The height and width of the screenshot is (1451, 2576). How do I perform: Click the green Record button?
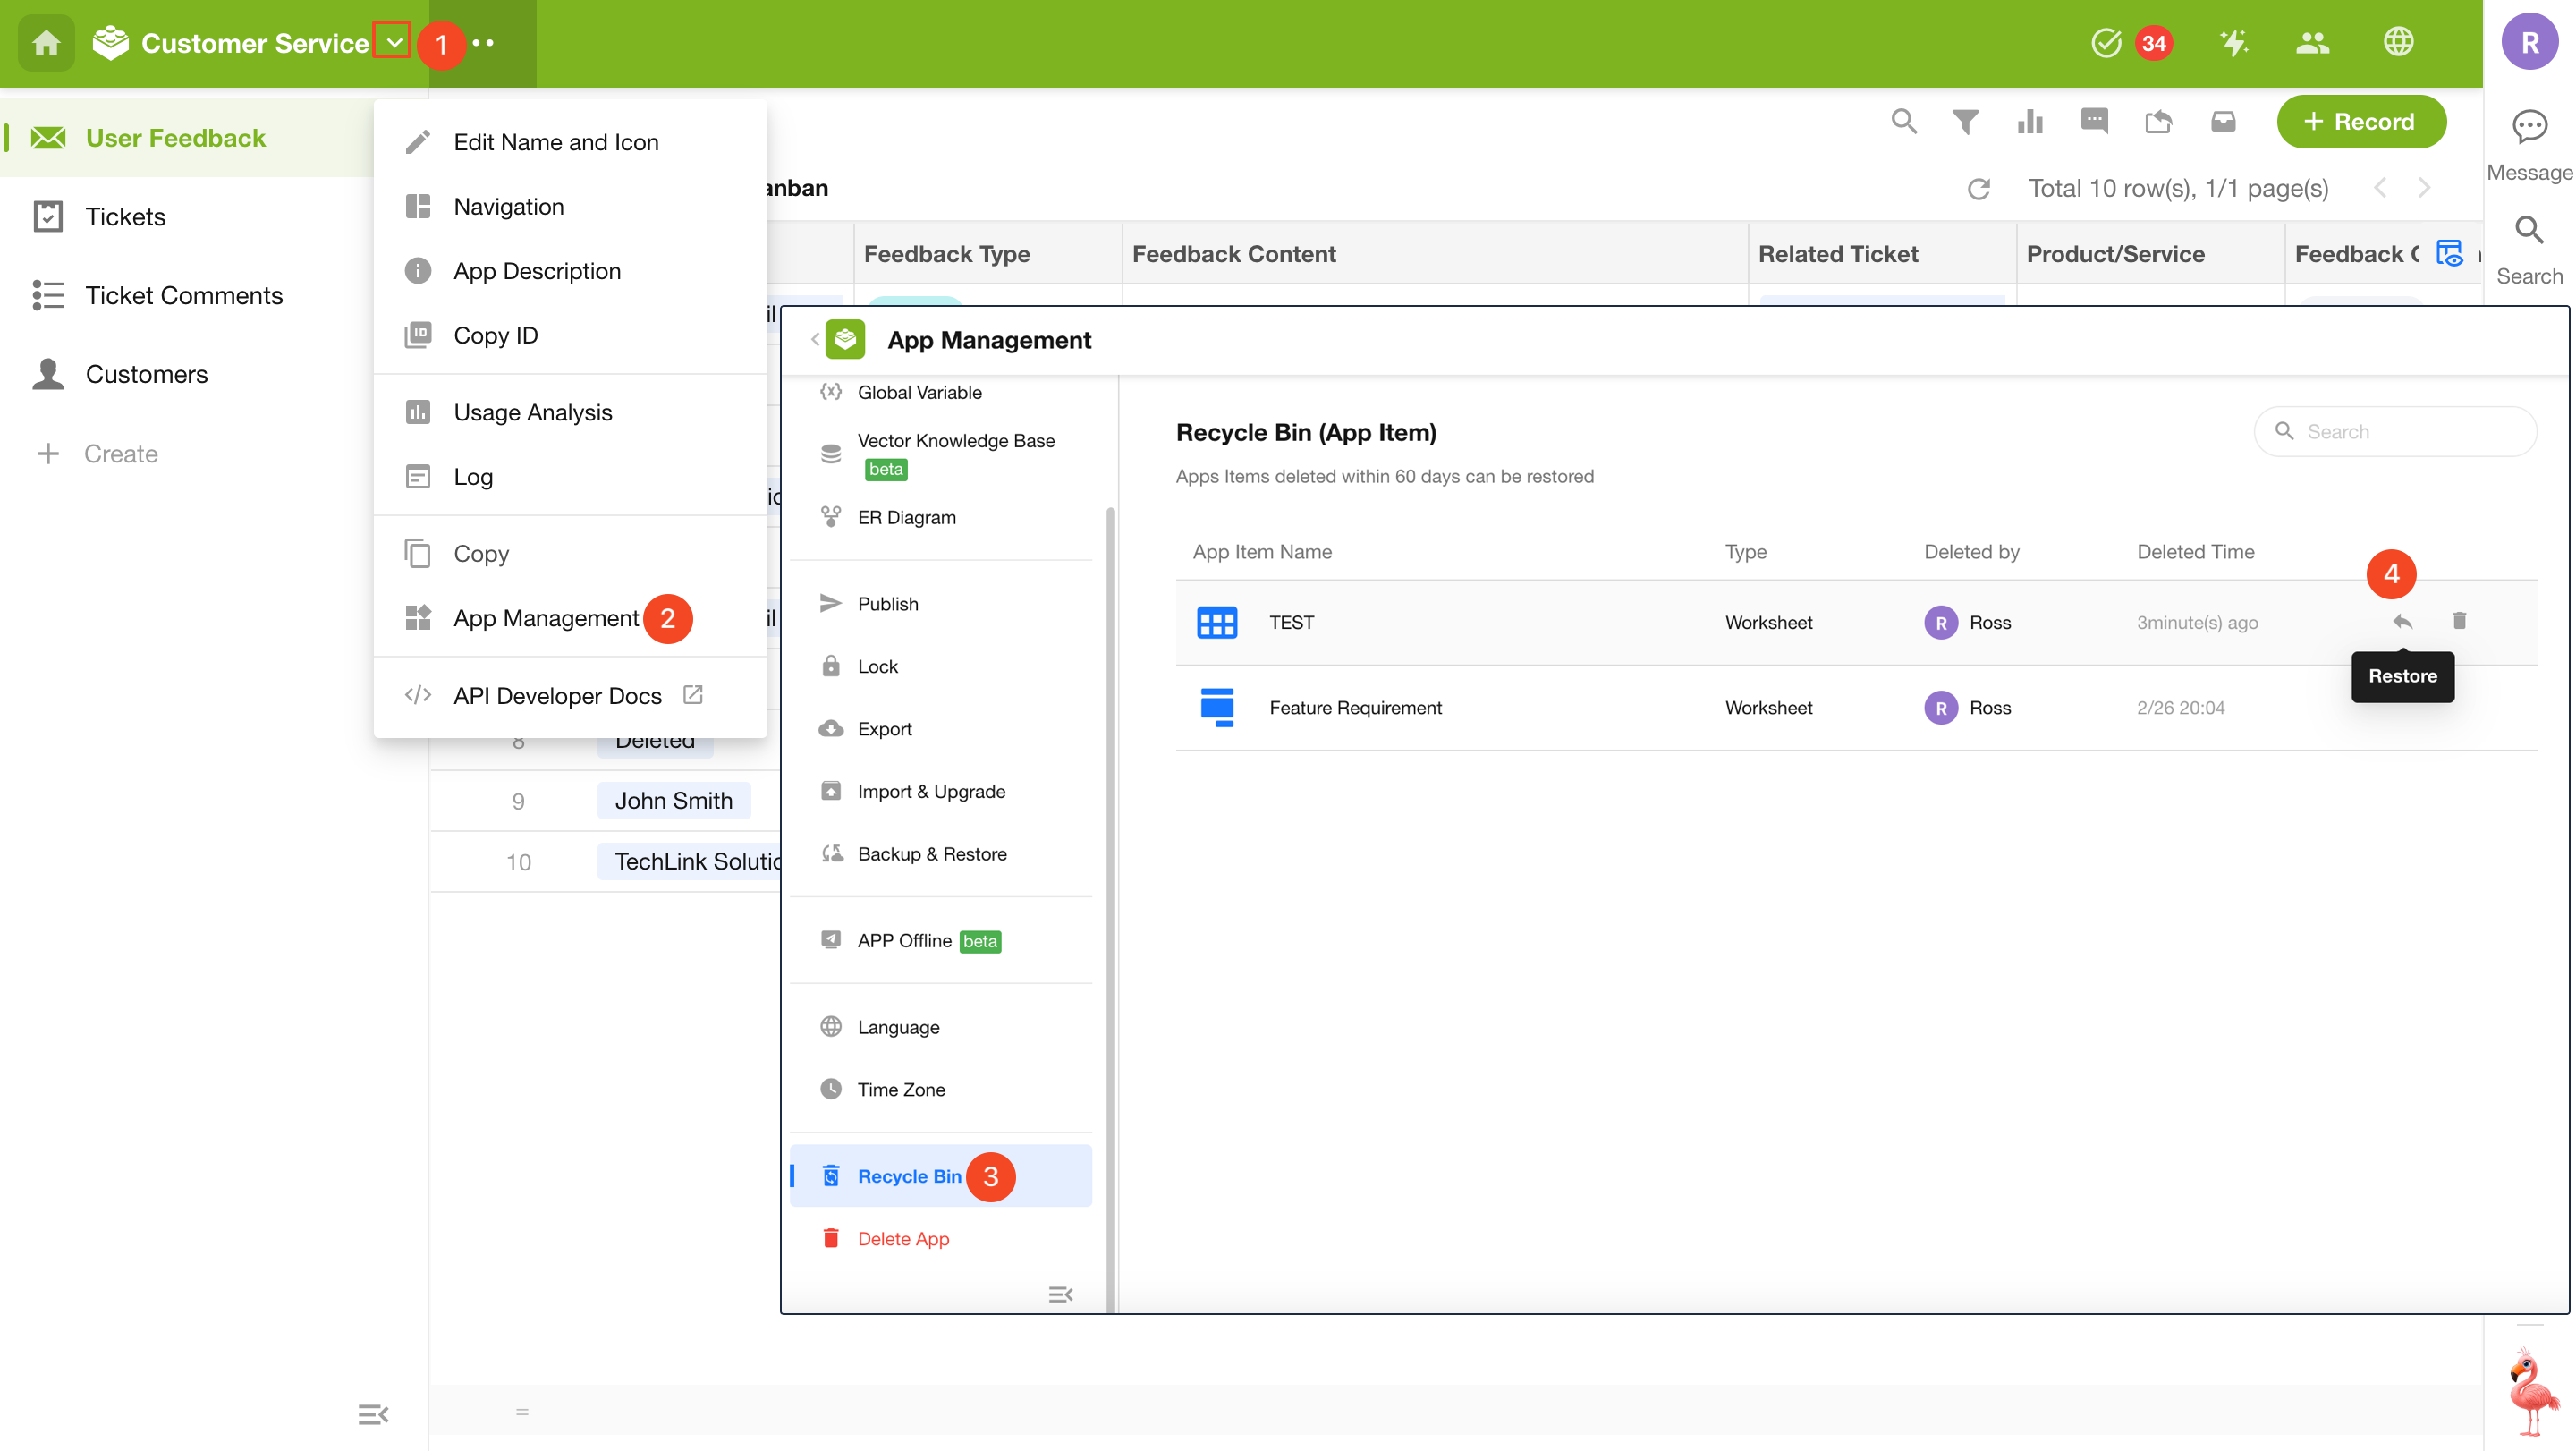point(2360,122)
